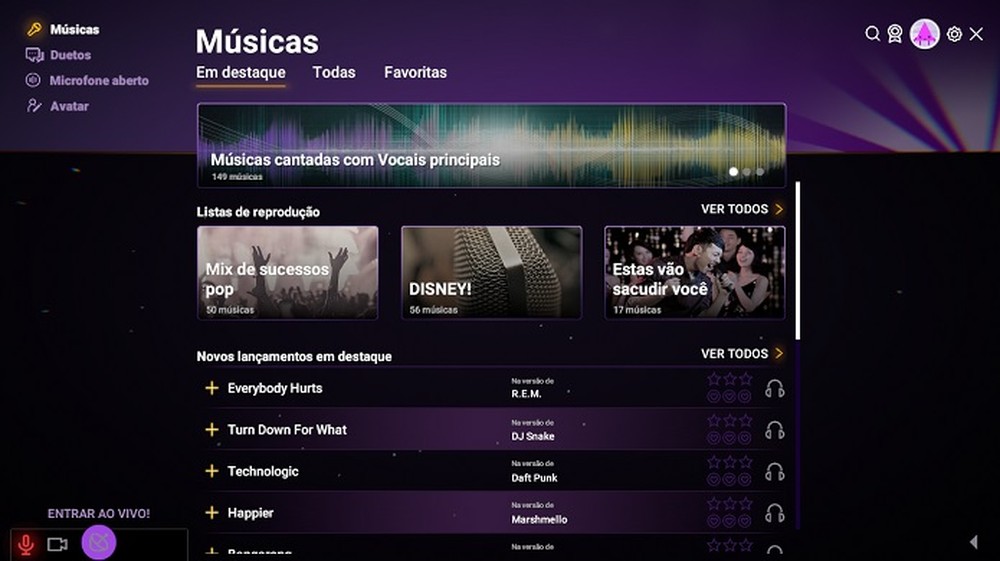Open the Mix de sucessos pop playlist

click(288, 273)
